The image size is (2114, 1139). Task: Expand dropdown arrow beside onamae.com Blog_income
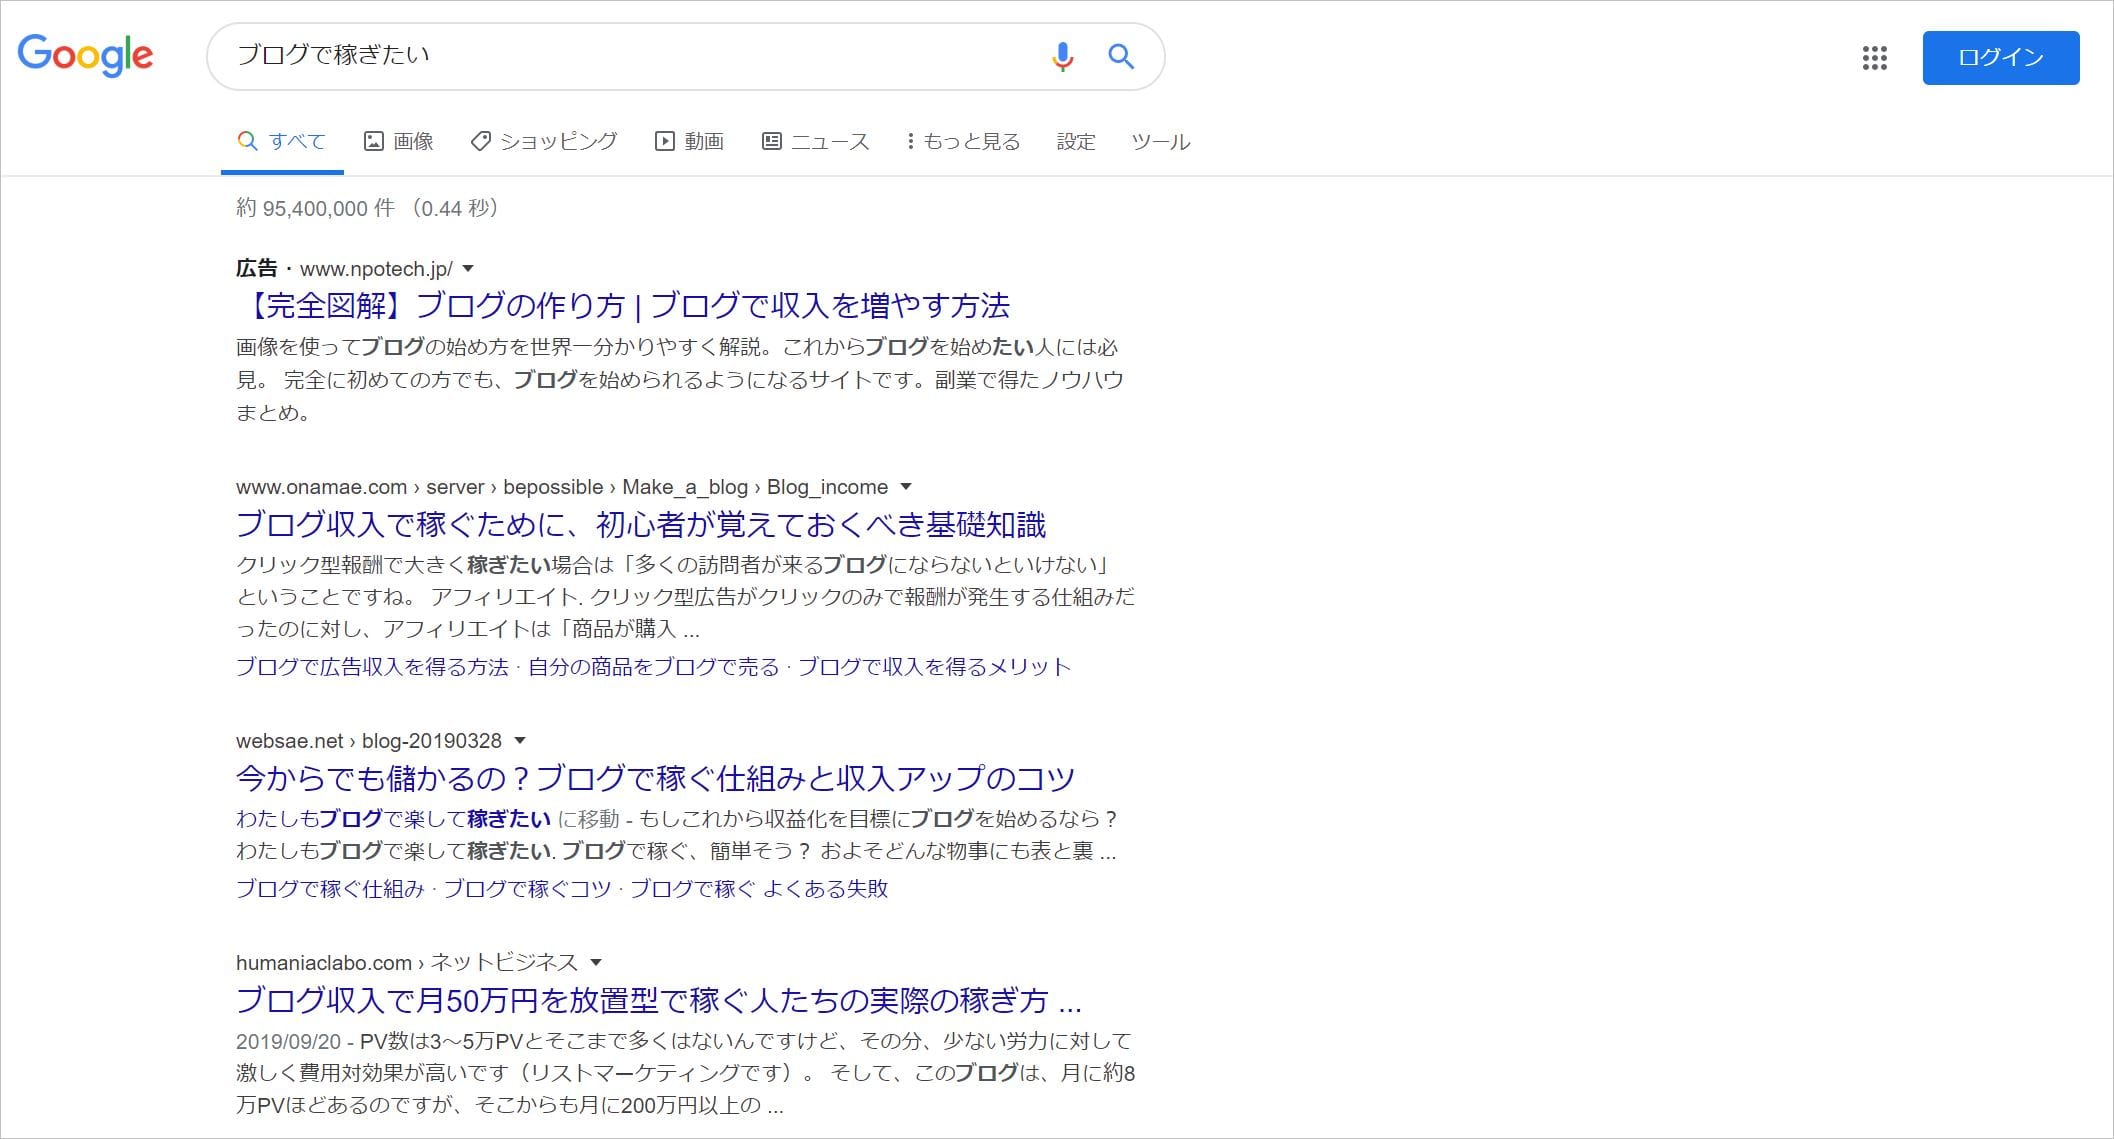(906, 487)
